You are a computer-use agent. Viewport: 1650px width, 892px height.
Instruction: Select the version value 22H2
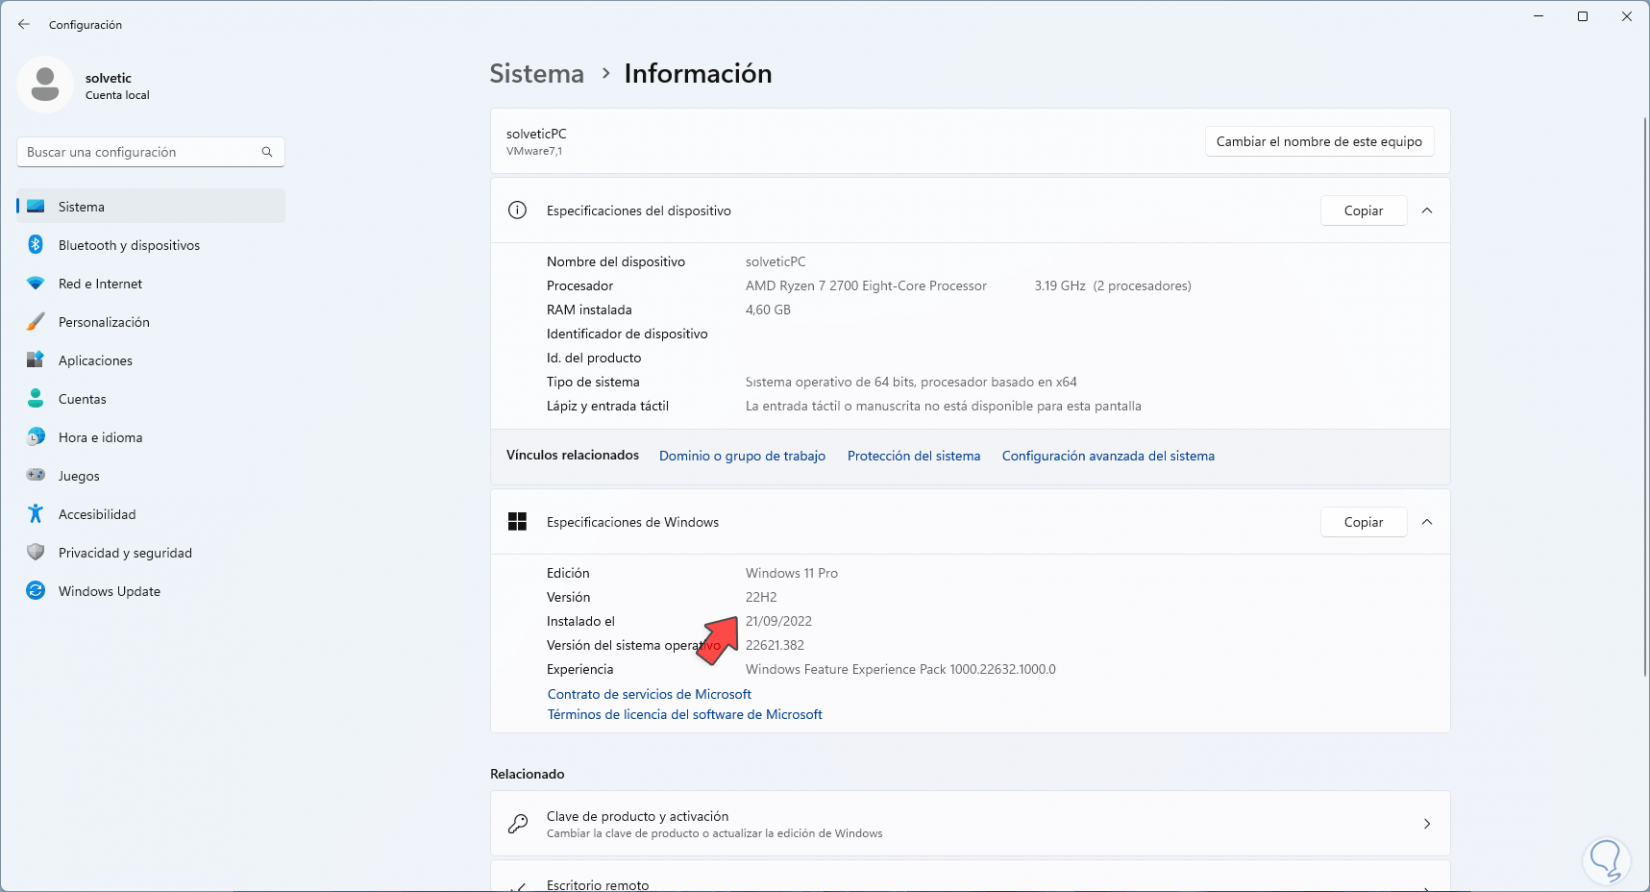coord(761,597)
